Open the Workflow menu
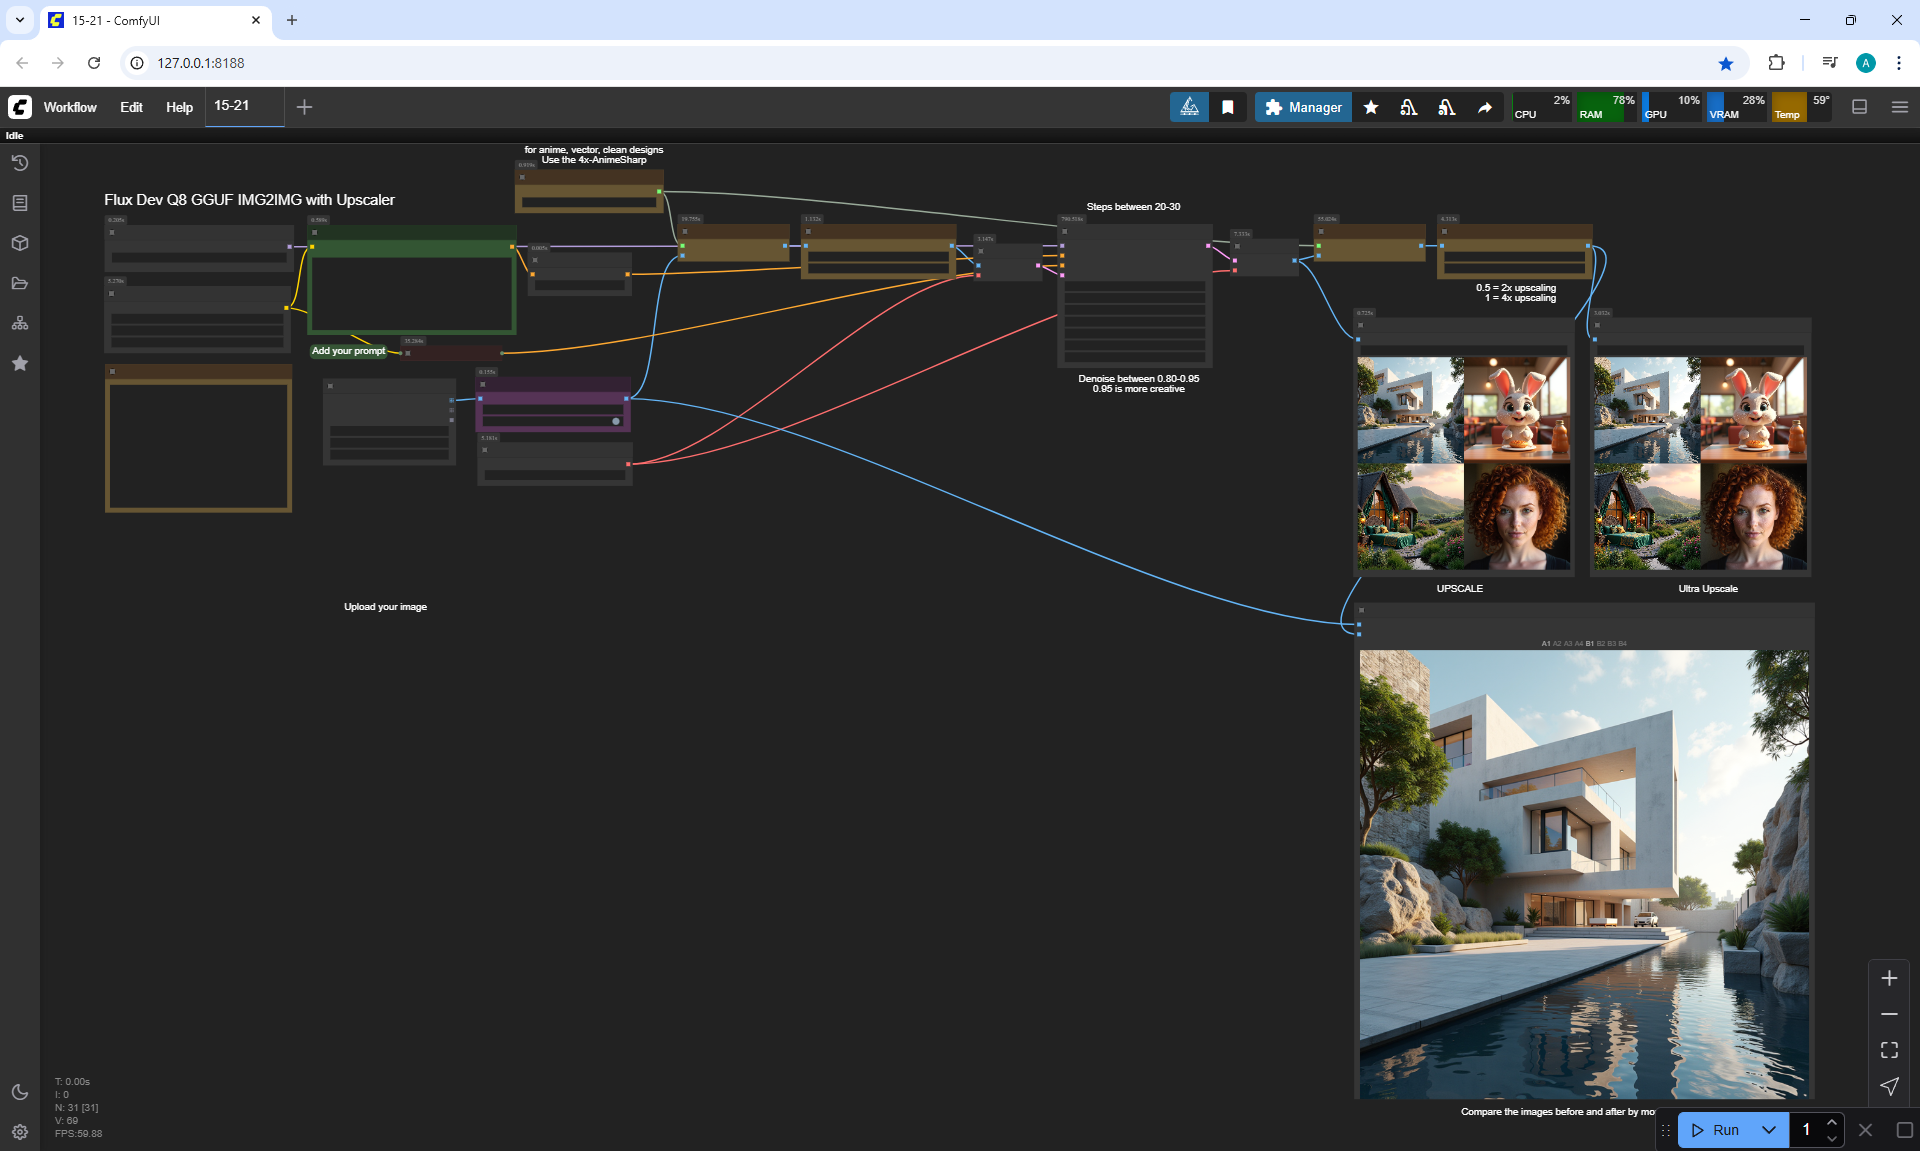 pos(70,107)
